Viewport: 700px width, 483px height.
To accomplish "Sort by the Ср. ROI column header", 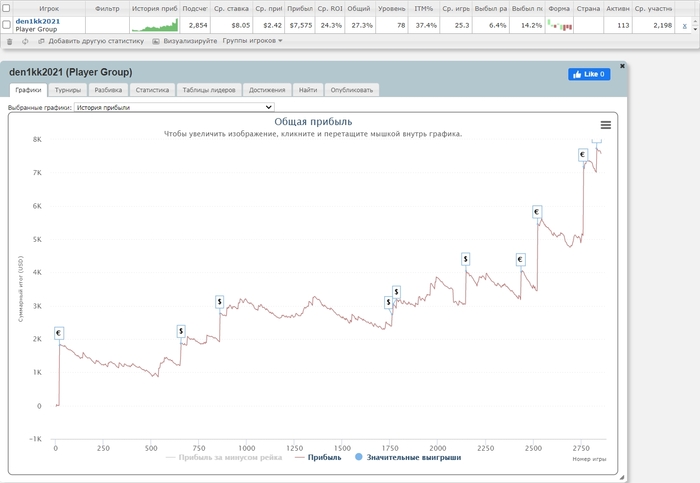I will pos(330,8).
